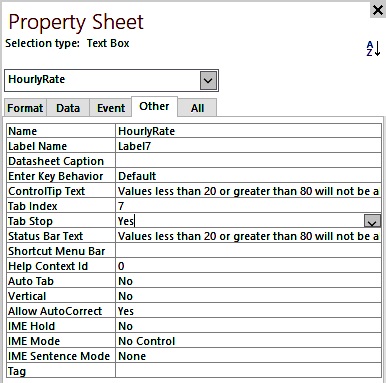Show the All properties tab
386x383 pixels.
point(197,108)
